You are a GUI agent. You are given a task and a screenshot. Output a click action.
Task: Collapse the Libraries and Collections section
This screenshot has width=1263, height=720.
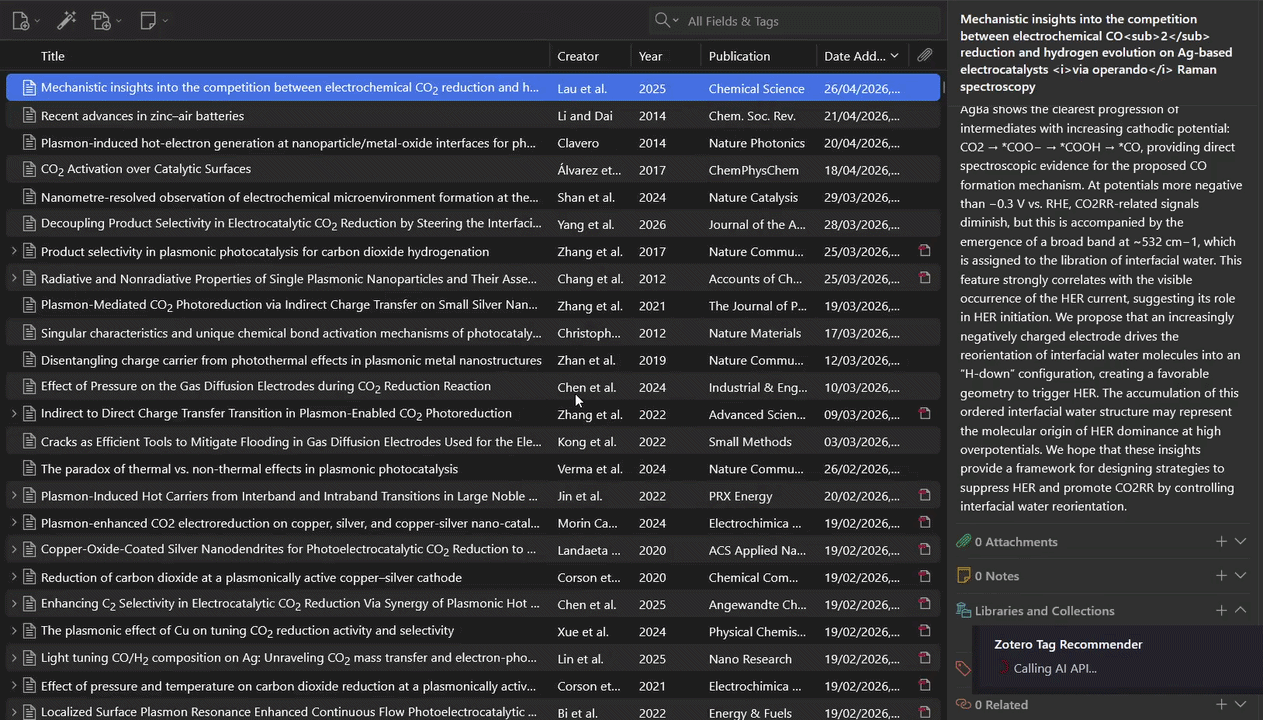coord(1241,610)
